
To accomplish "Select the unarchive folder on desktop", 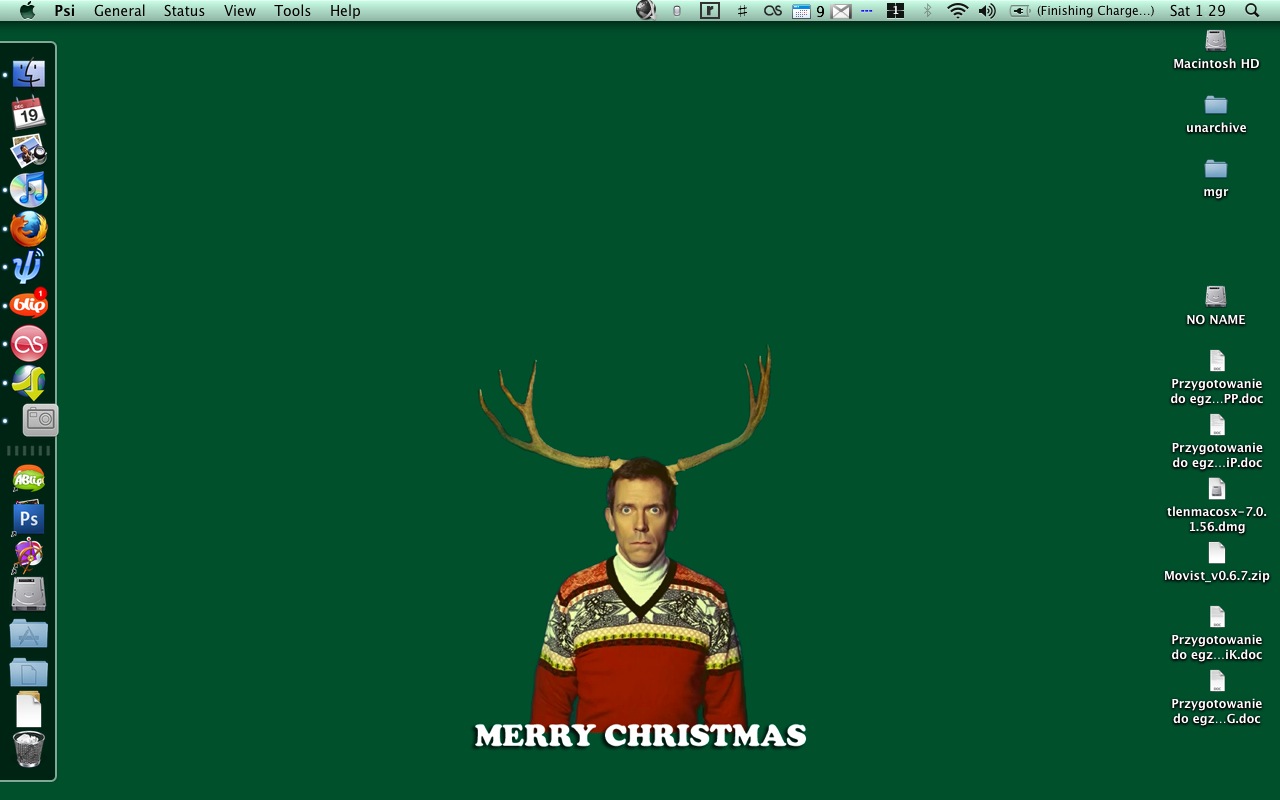I will coord(1216,106).
